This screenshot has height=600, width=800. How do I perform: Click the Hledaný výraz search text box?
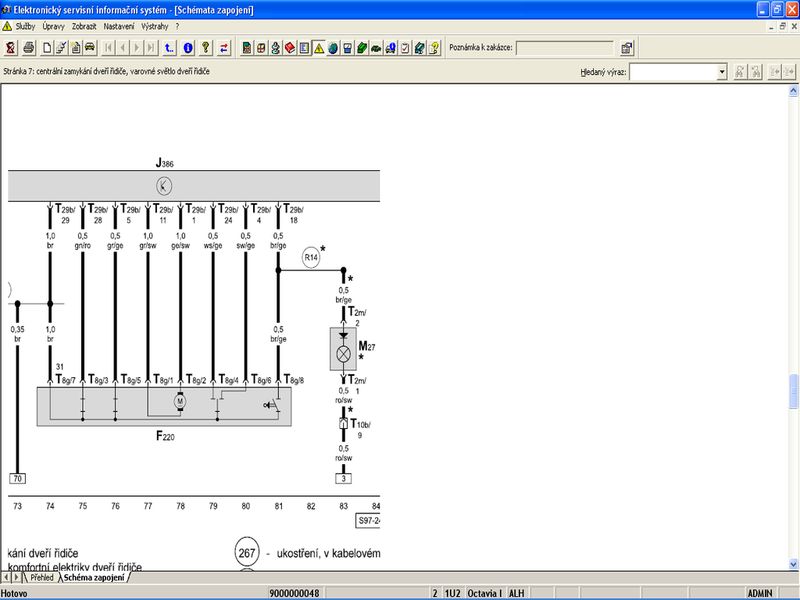[x=672, y=72]
